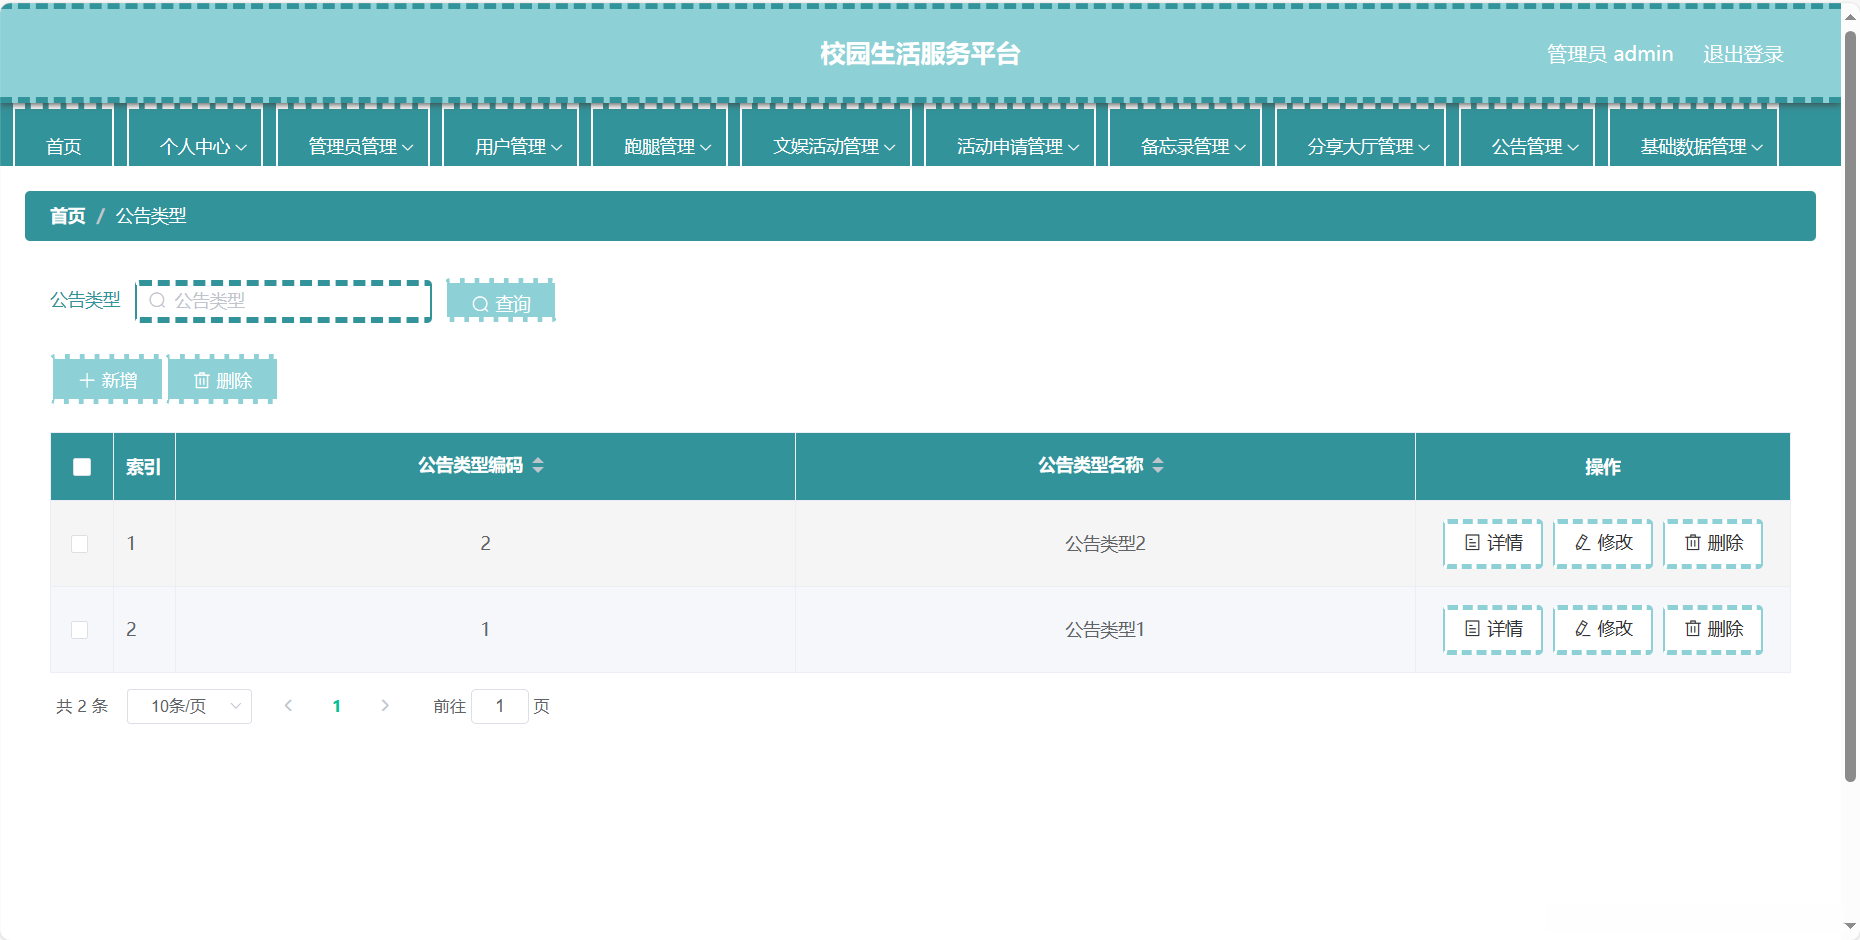The width and height of the screenshot is (1860, 940).
Task: Click the 公告类型1 name cell
Action: pos(1105,630)
